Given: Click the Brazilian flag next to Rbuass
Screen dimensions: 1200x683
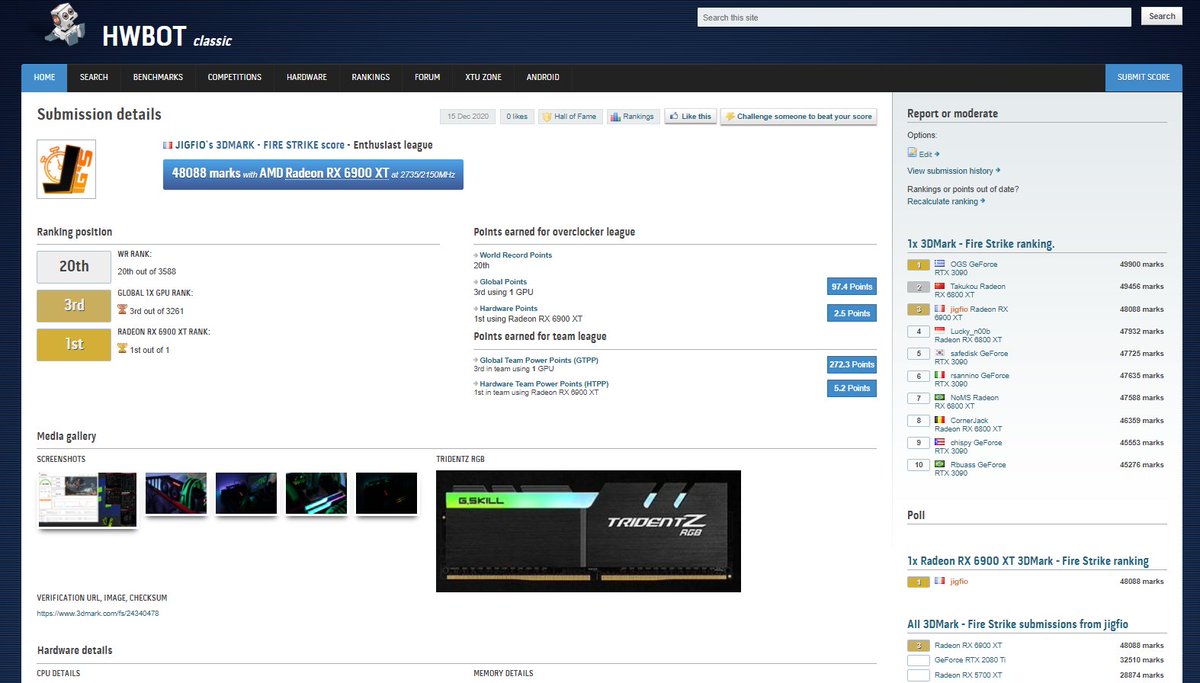Looking at the screenshot, I should click(939, 464).
